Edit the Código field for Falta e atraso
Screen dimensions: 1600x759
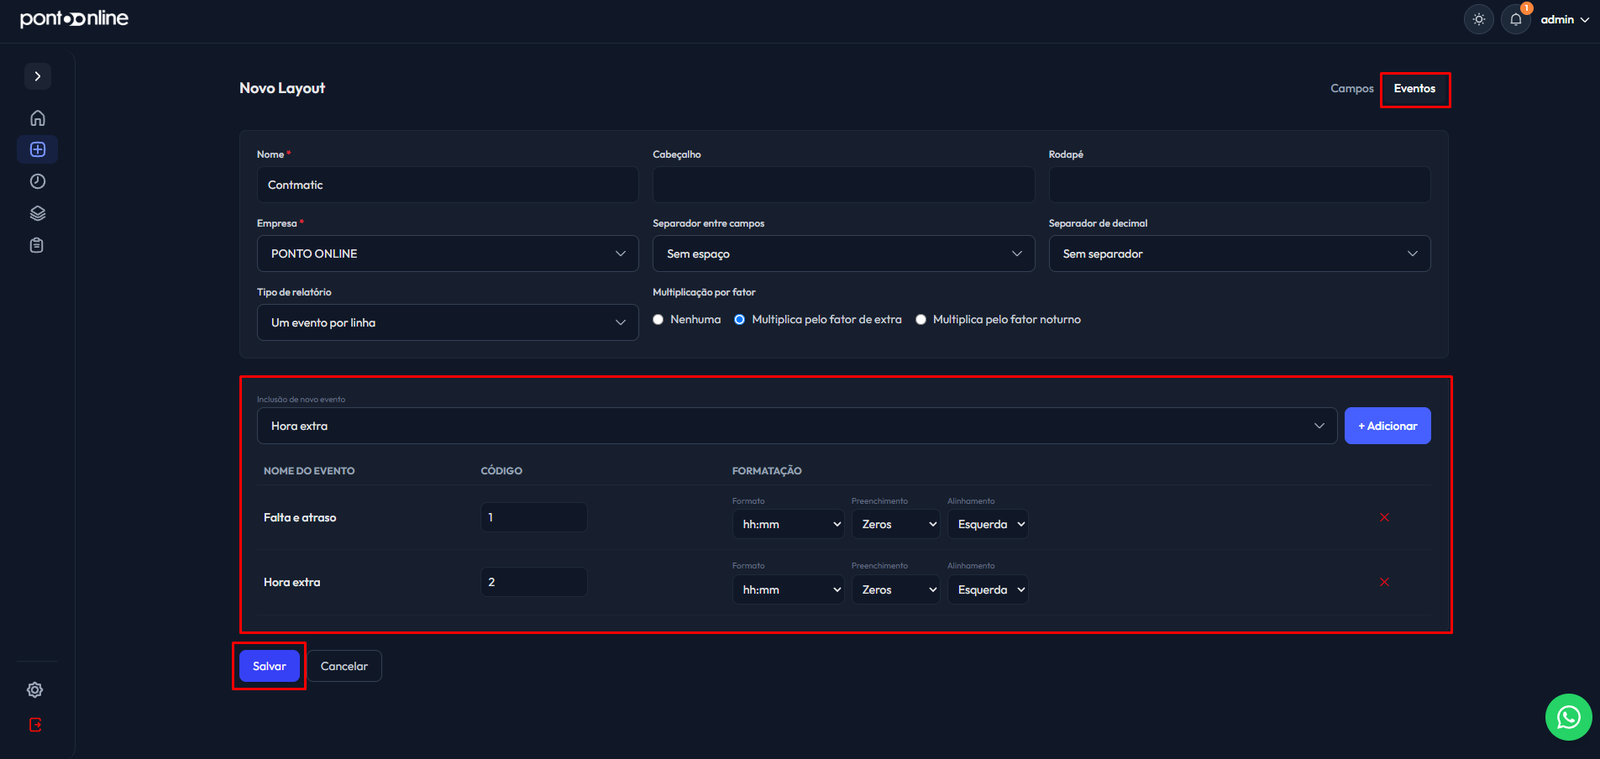click(x=534, y=517)
